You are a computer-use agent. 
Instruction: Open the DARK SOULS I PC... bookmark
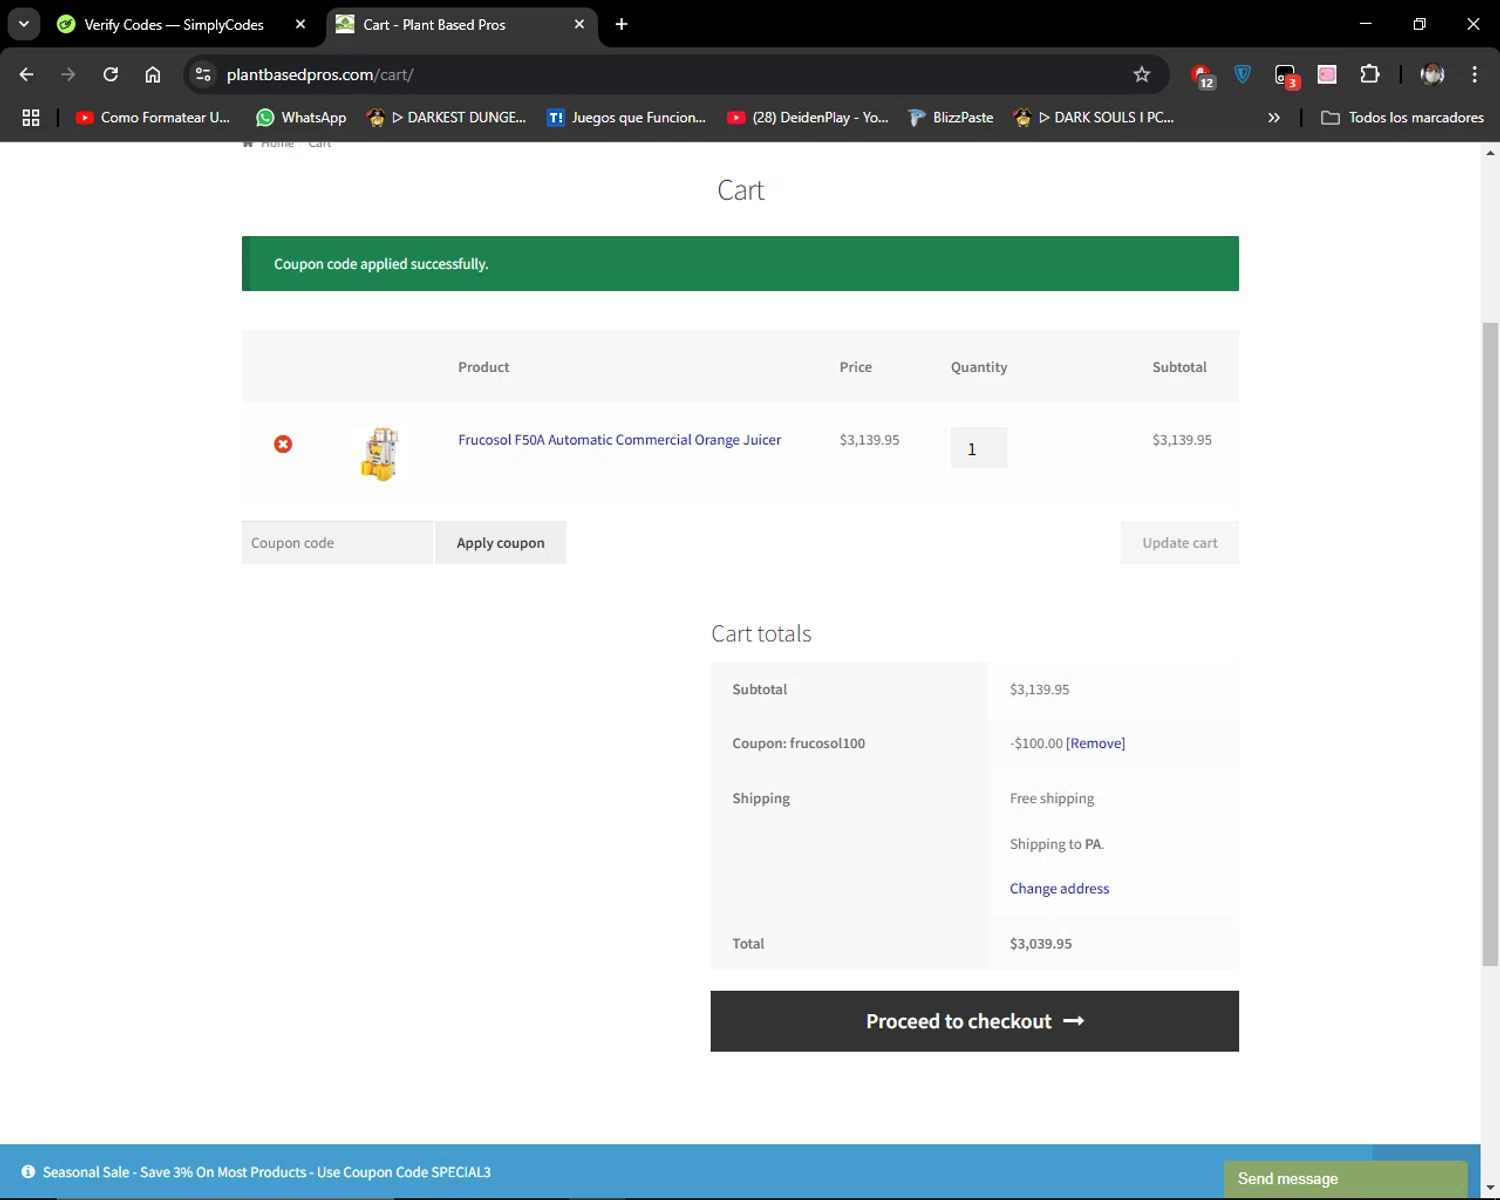[x=1093, y=117]
